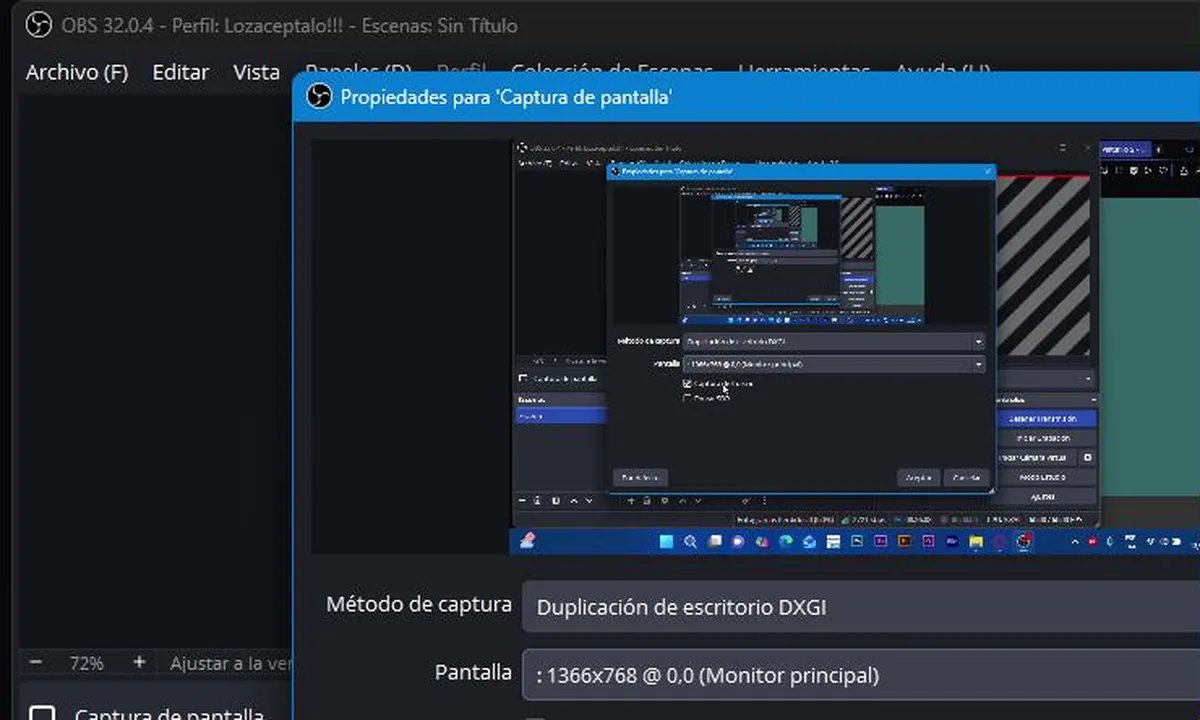Click the Método de captura label

click(419, 604)
